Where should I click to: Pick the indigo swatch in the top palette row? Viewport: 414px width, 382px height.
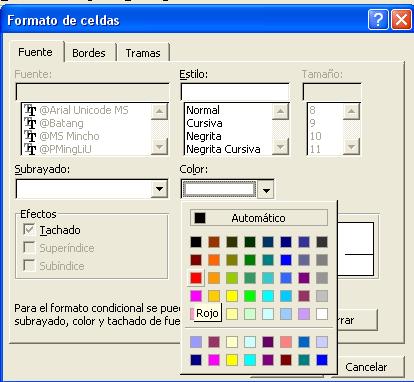(304, 242)
